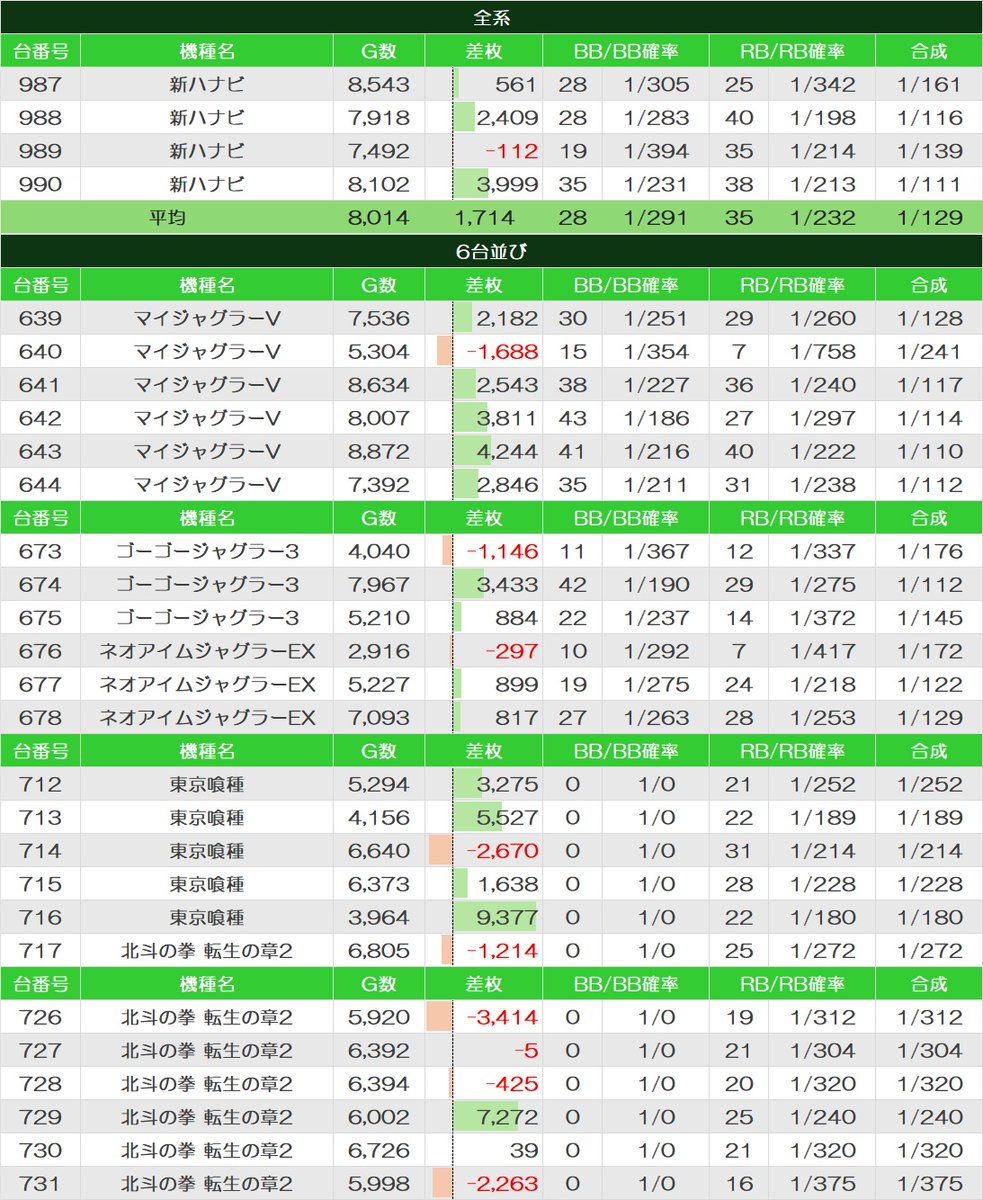Select the average 差枚 value 1,714

pyautogui.click(x=484, y=218)
